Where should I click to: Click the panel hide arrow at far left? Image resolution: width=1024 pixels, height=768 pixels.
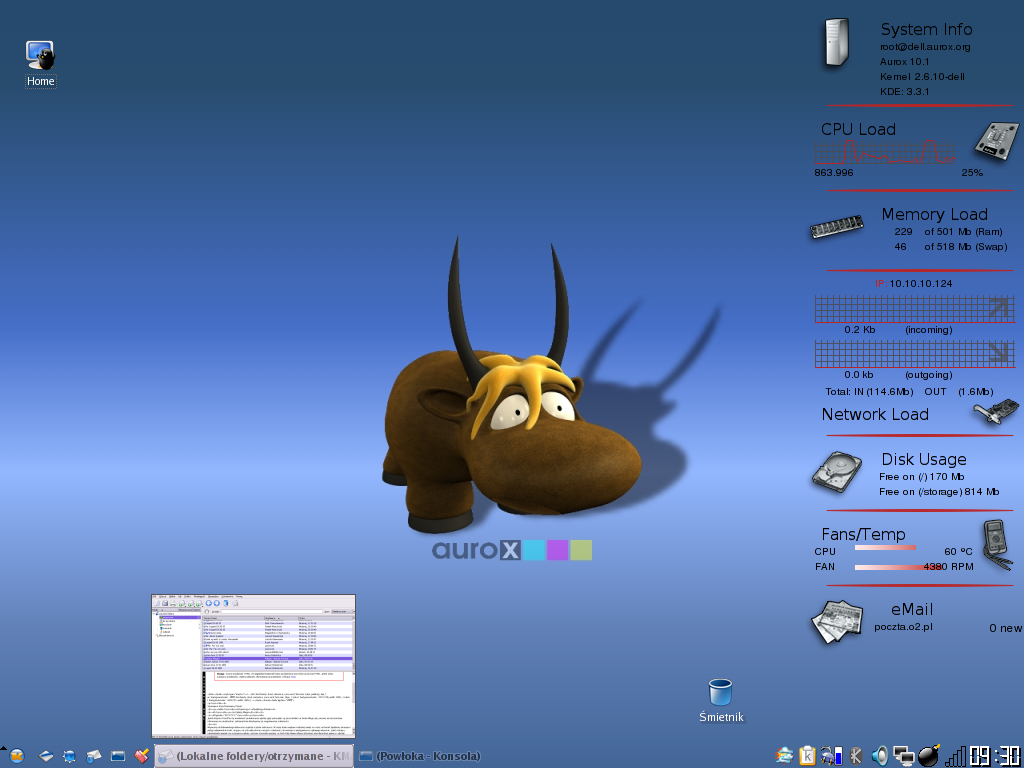[x=3, y=748]
